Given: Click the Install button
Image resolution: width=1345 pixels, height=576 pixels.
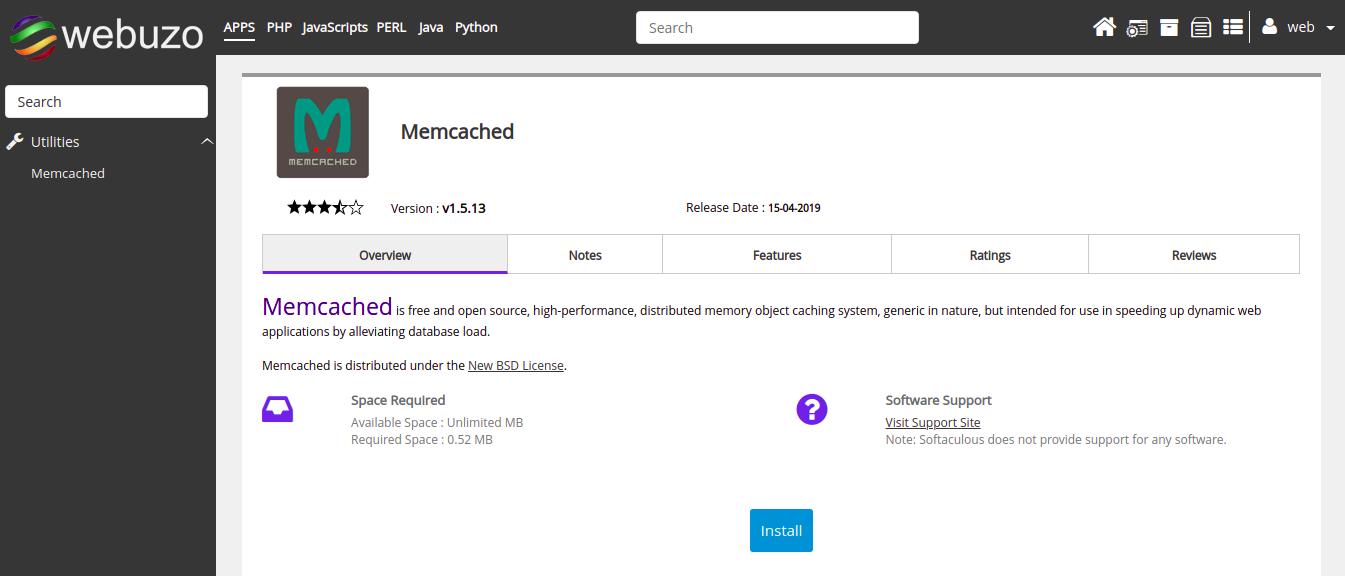Looking at the screenshot, I should [781, 530].
